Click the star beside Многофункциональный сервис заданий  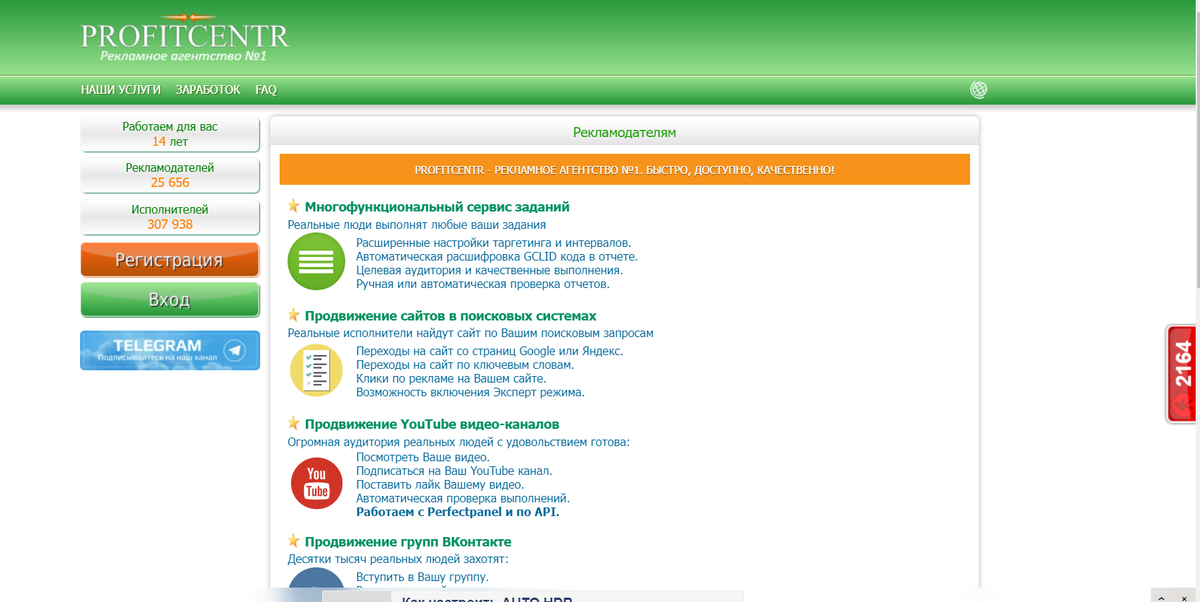click(294, 206)
